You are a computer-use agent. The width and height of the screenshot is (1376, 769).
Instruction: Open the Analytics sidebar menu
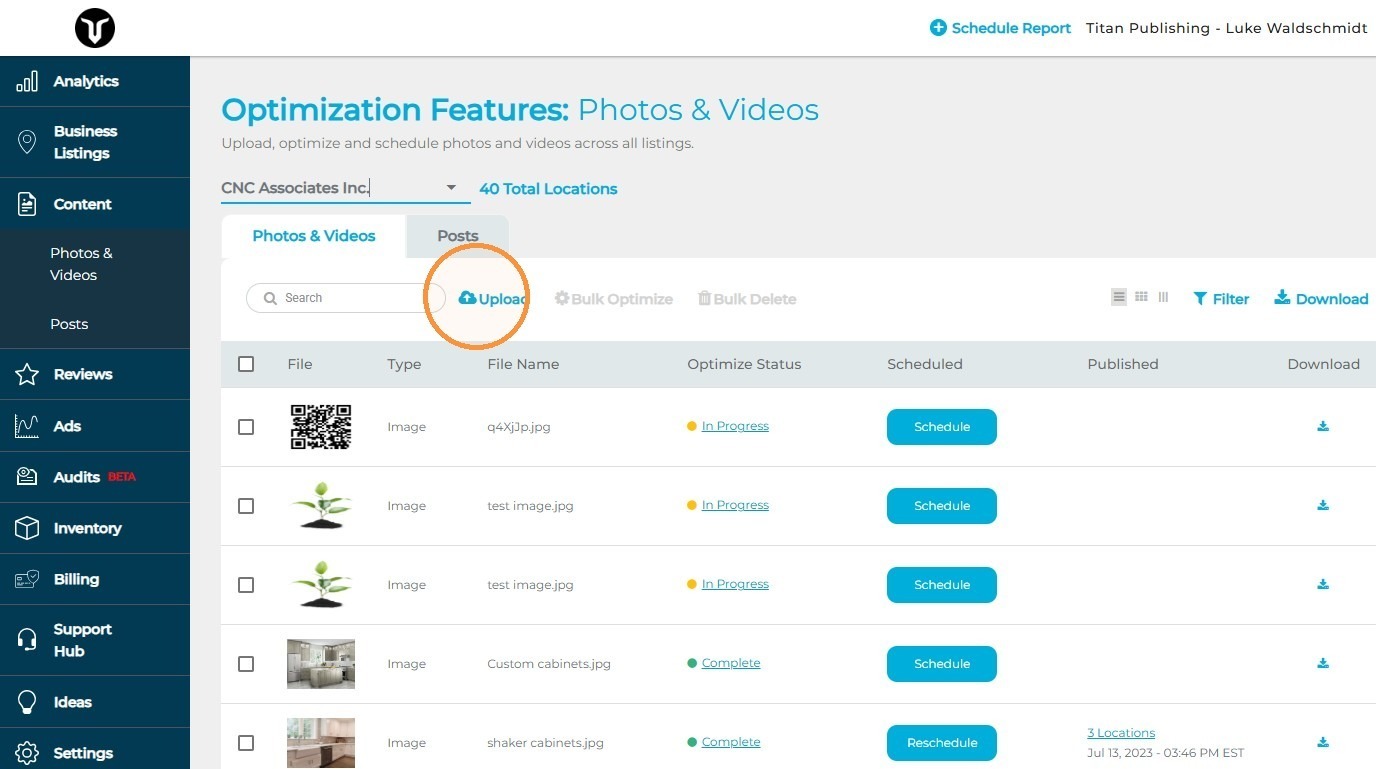coord(95,81)
